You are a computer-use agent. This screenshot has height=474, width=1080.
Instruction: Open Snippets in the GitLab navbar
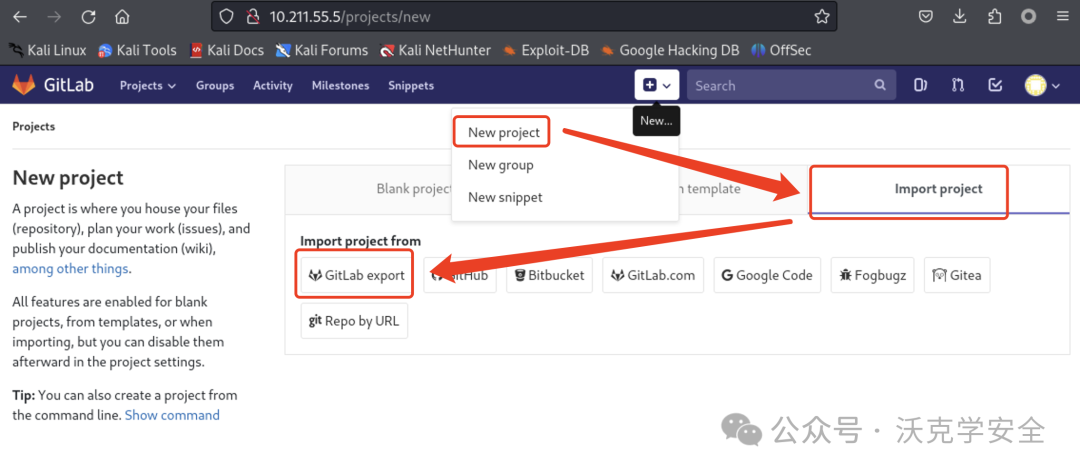411,85
